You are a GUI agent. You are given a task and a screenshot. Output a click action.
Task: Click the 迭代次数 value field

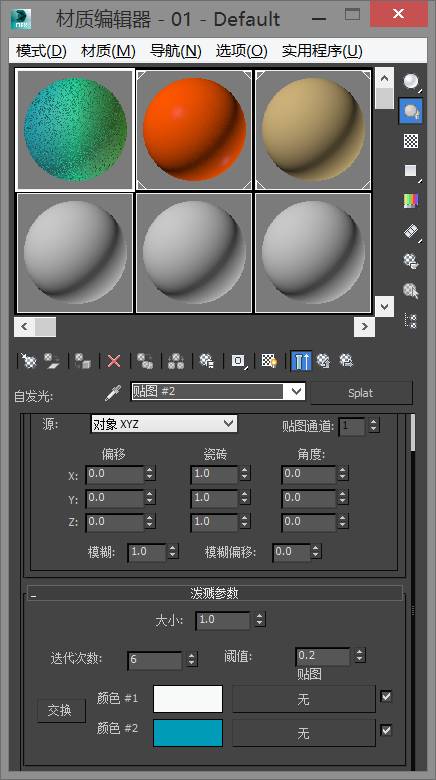(155, 660)
